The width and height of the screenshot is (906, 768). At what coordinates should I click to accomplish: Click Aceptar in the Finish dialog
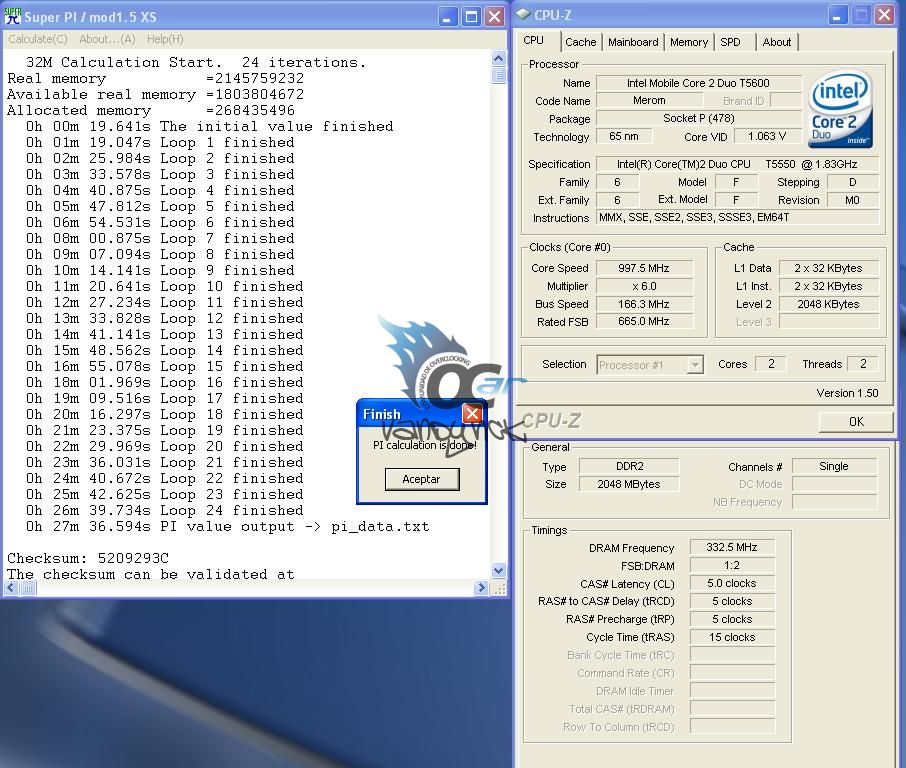tap(422, 479)
